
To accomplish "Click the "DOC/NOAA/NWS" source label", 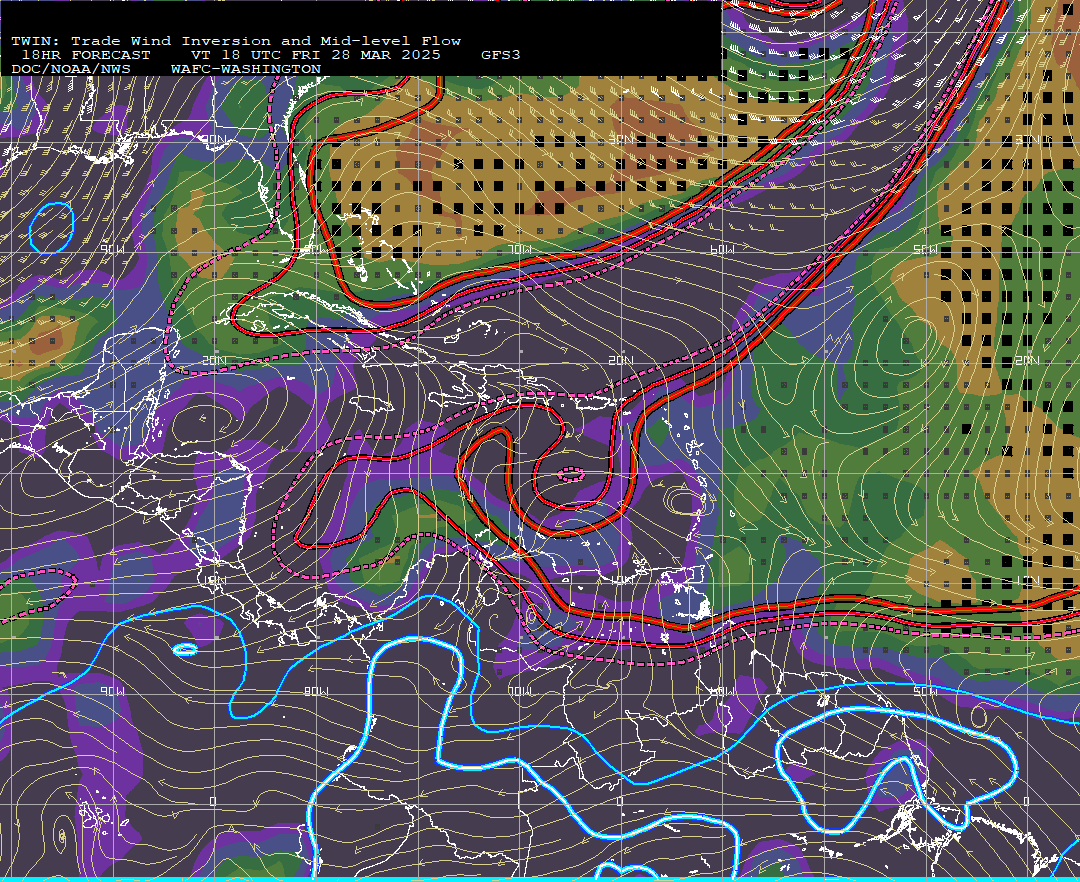I will [x=70, y=70].
